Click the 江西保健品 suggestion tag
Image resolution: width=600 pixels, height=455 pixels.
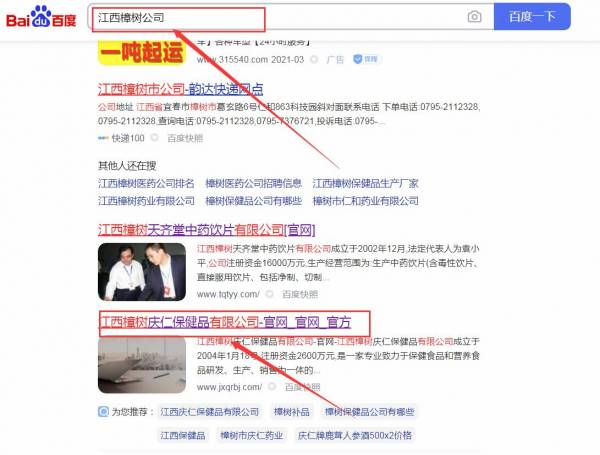coord(184,435)
